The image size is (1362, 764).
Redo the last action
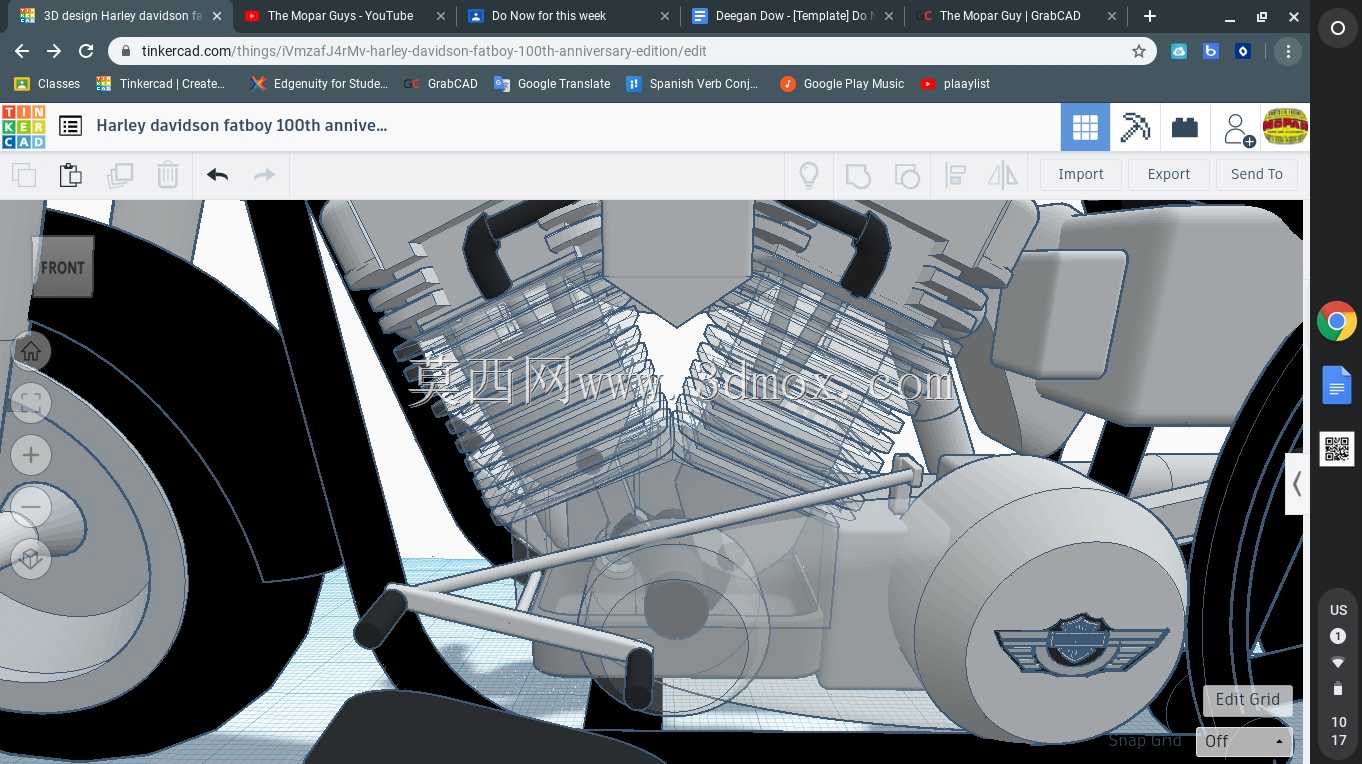pos(264,175)
